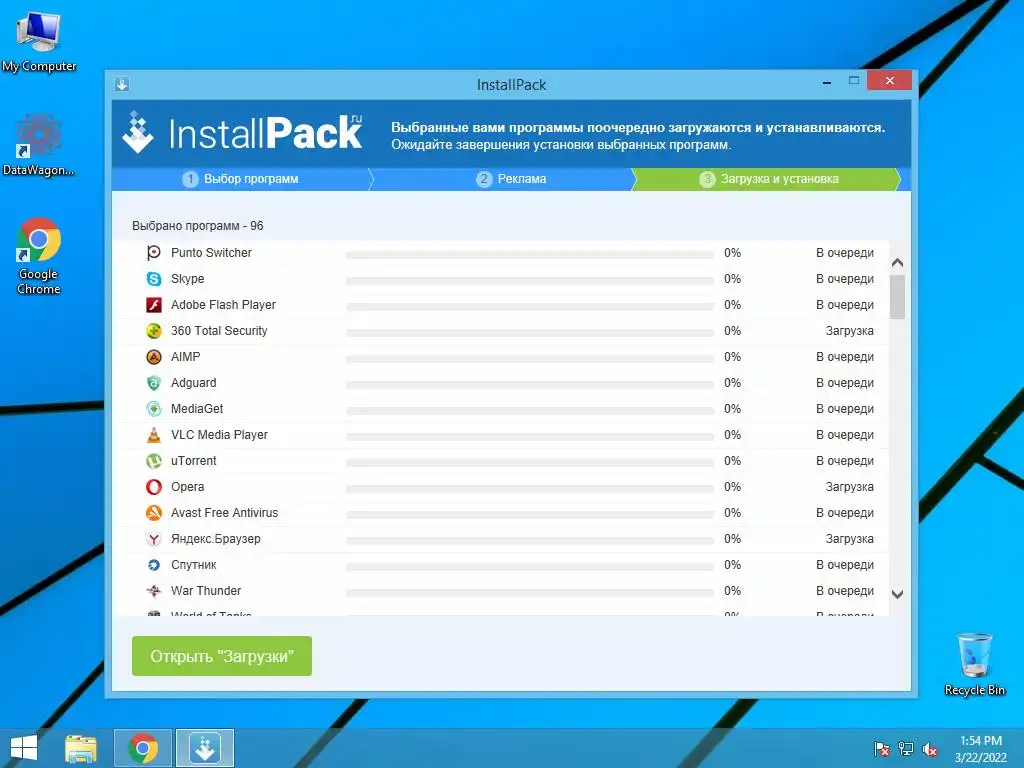Click the Adguard shield icon
Image resolution: width=1024 pixels, height=768 pixels.
click(x=153, y=383)
